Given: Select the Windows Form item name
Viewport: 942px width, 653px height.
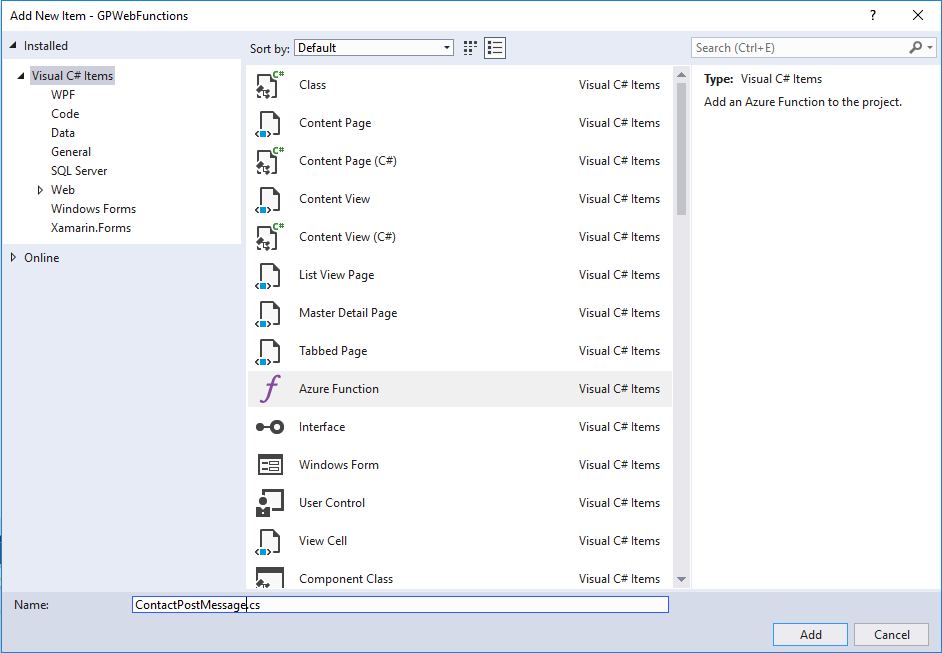Looking at the screenshot, I should [x=339, y=465].
